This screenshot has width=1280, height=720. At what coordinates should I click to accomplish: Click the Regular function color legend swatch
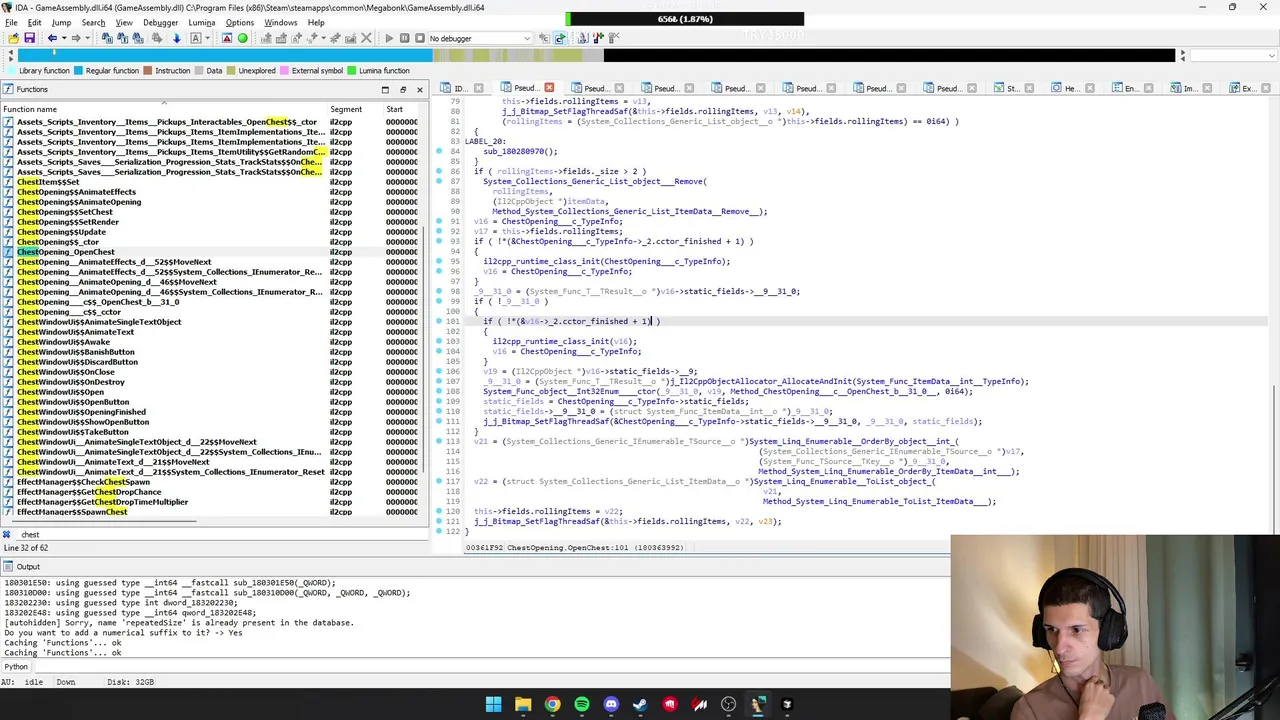click(79, 71)
